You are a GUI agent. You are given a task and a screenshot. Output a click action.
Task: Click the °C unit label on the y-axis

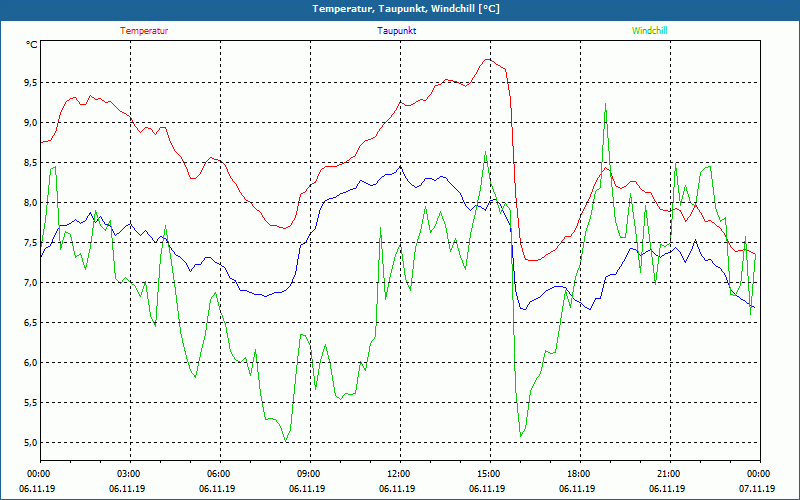pos(31,45)
